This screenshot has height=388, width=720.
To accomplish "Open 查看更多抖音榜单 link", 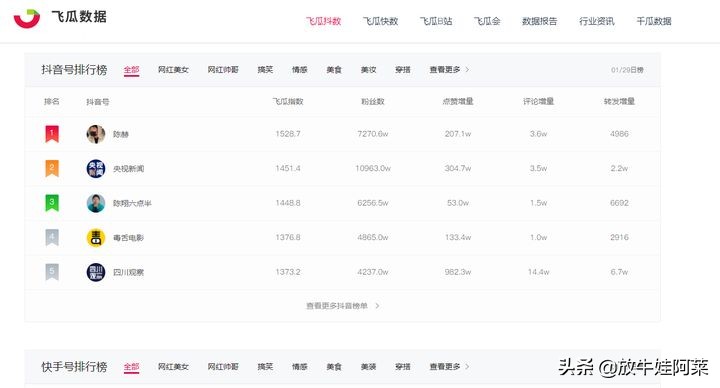I will (337, 306).
